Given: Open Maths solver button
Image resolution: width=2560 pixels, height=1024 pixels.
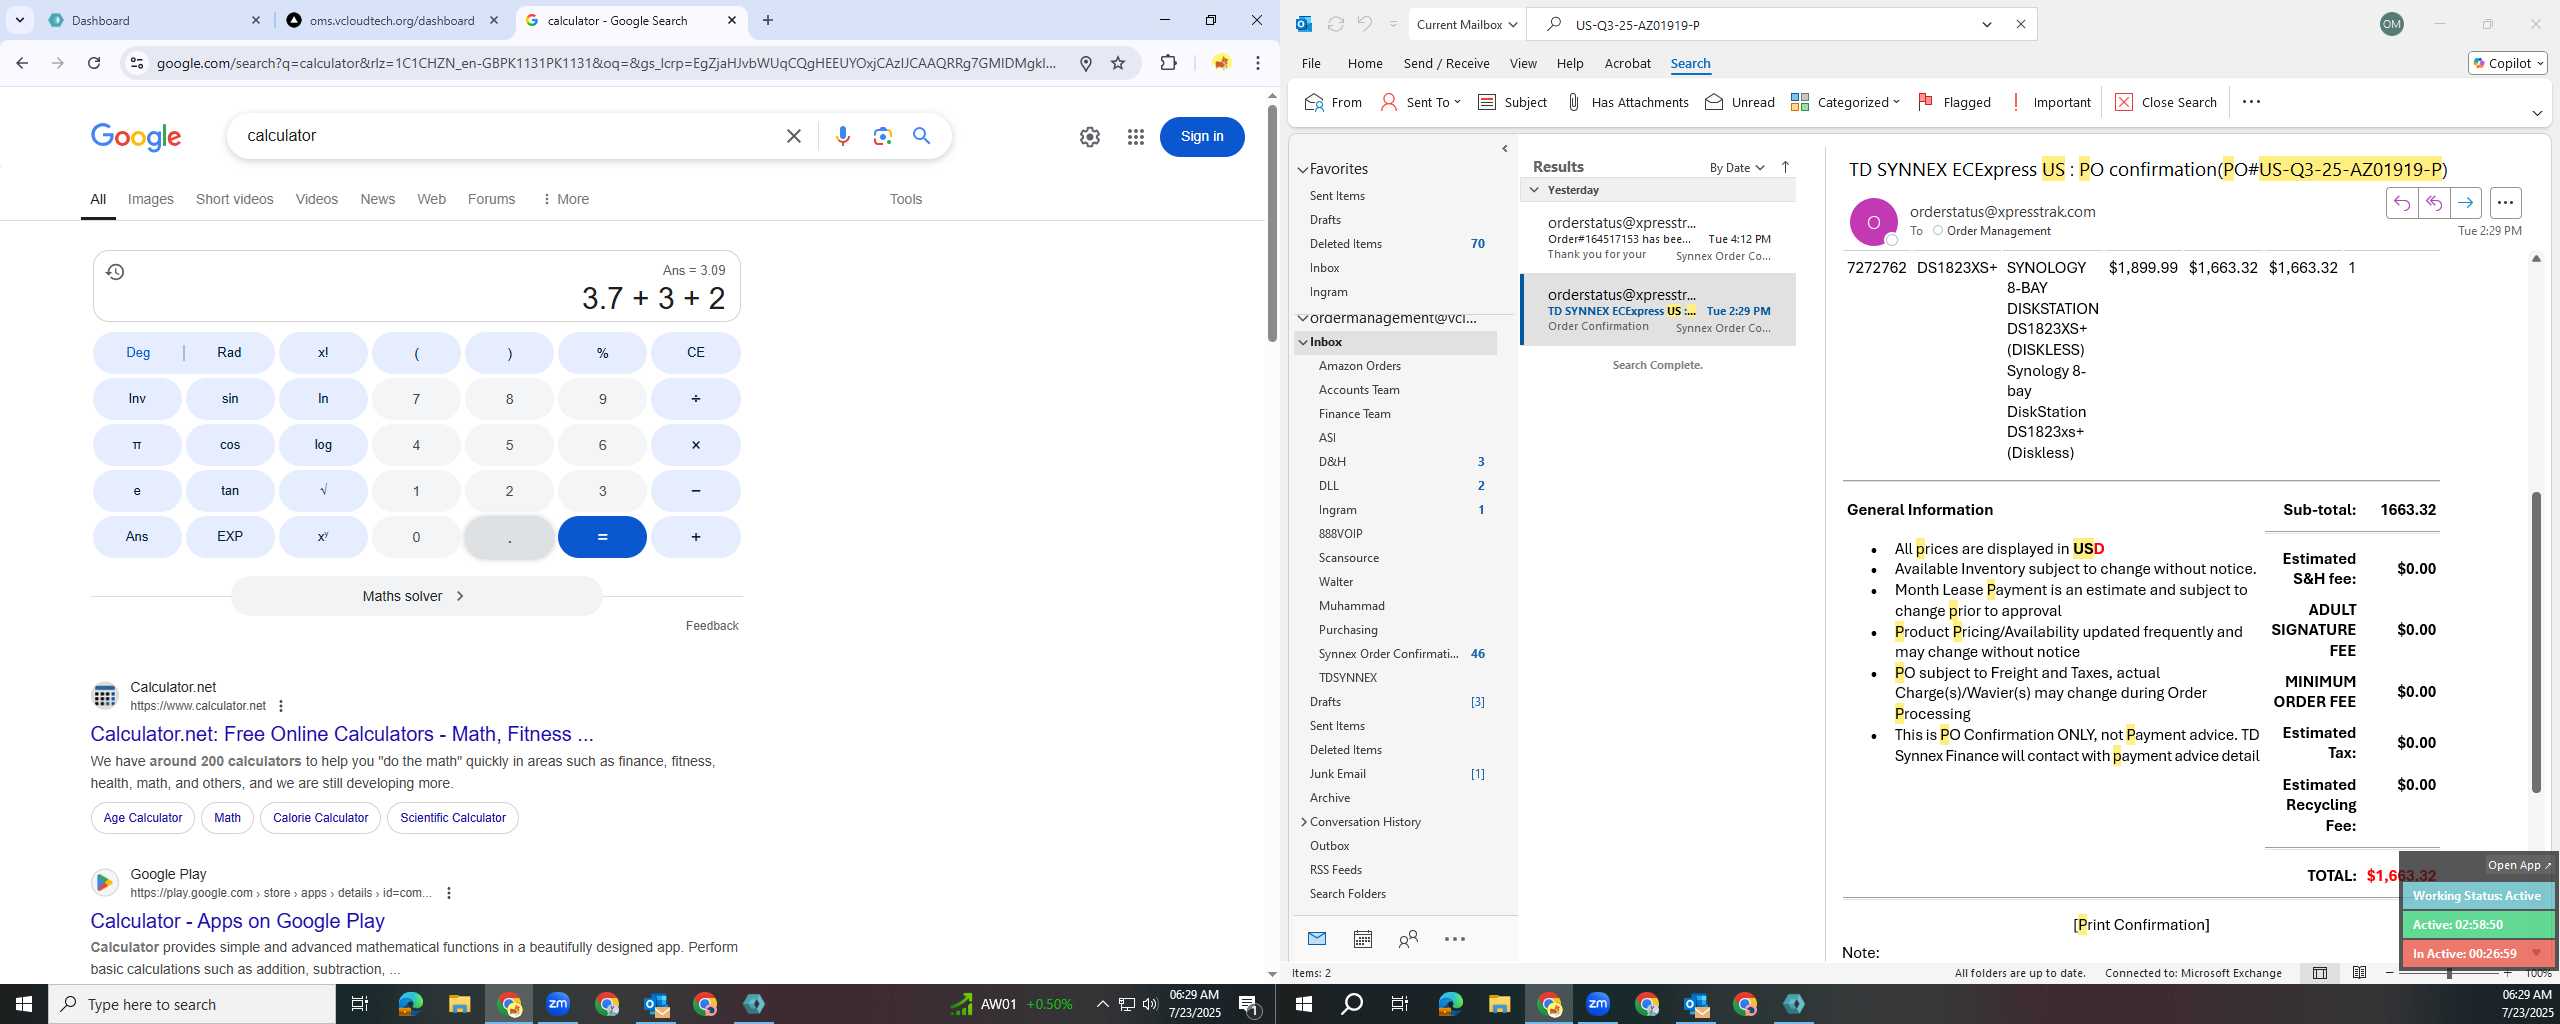Looking at the screenshot, I should coord(416,596).
